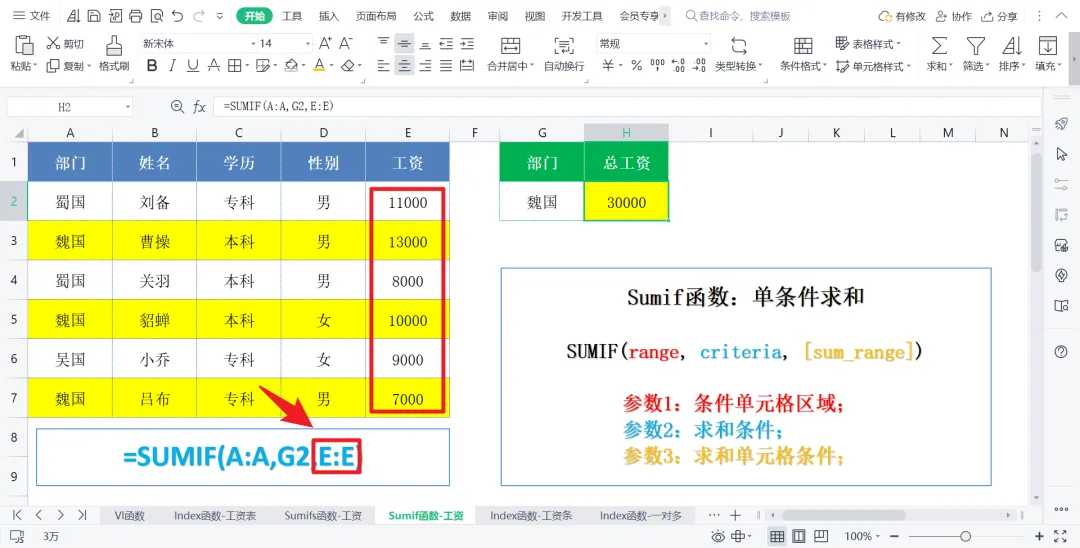1080x548 pixels.
Task: Switch to the Sumifs函数-工资 sheet tab
Action: click(322, 515)
